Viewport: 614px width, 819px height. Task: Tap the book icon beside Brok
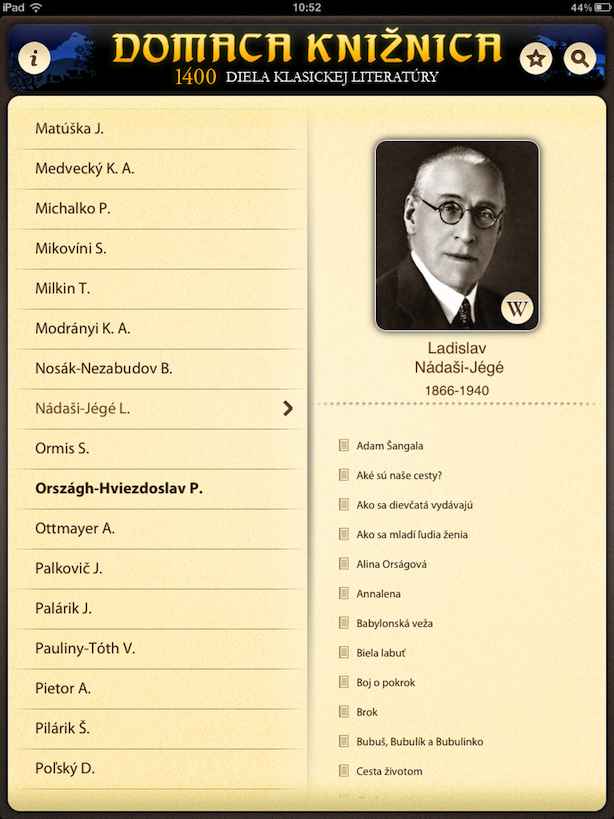point(344,711)
